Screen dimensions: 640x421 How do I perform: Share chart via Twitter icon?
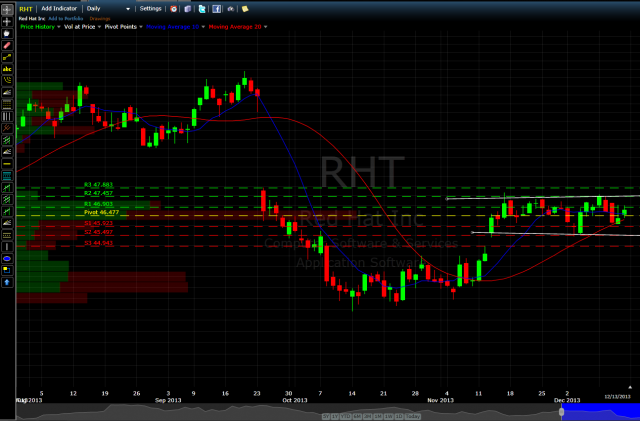(202, 9)
